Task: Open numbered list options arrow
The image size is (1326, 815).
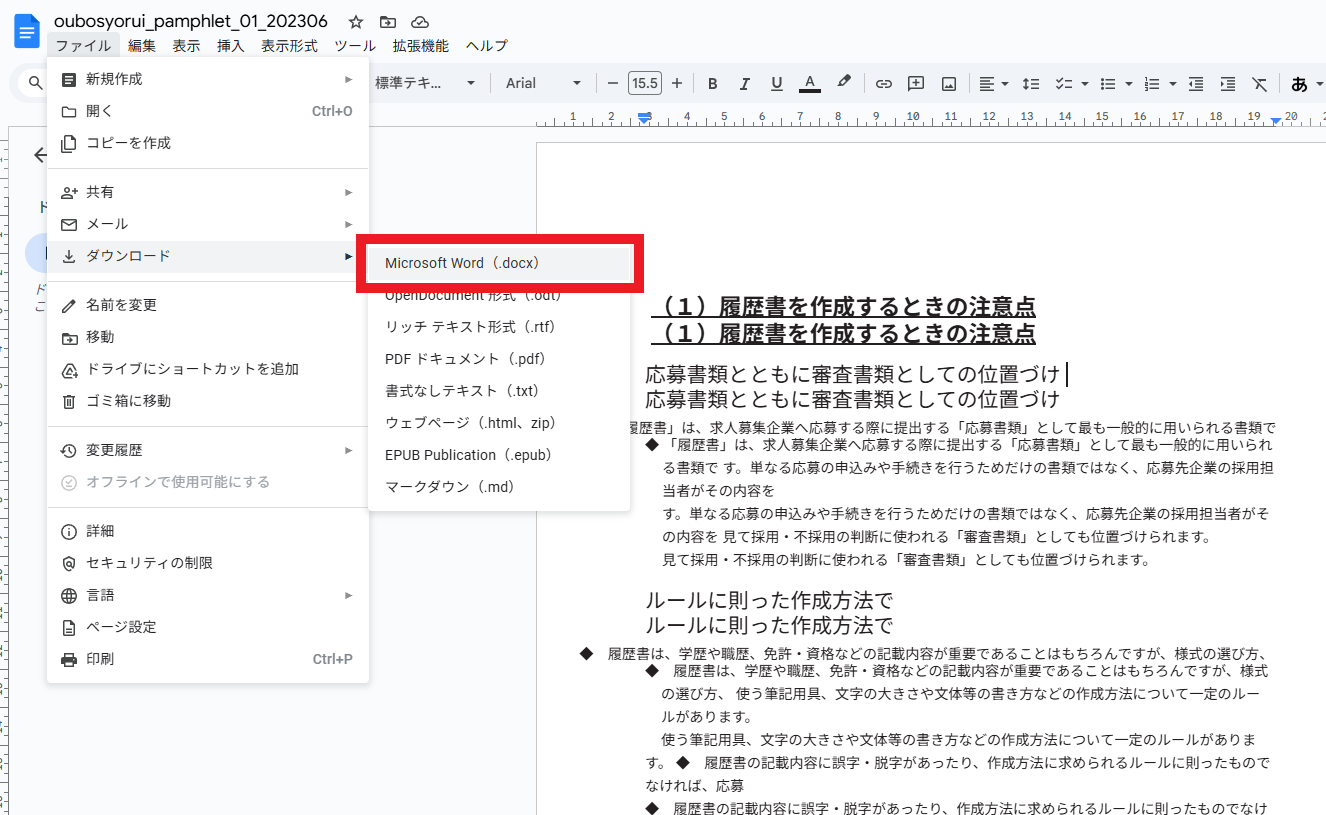Action: (x=1172, y=83)
